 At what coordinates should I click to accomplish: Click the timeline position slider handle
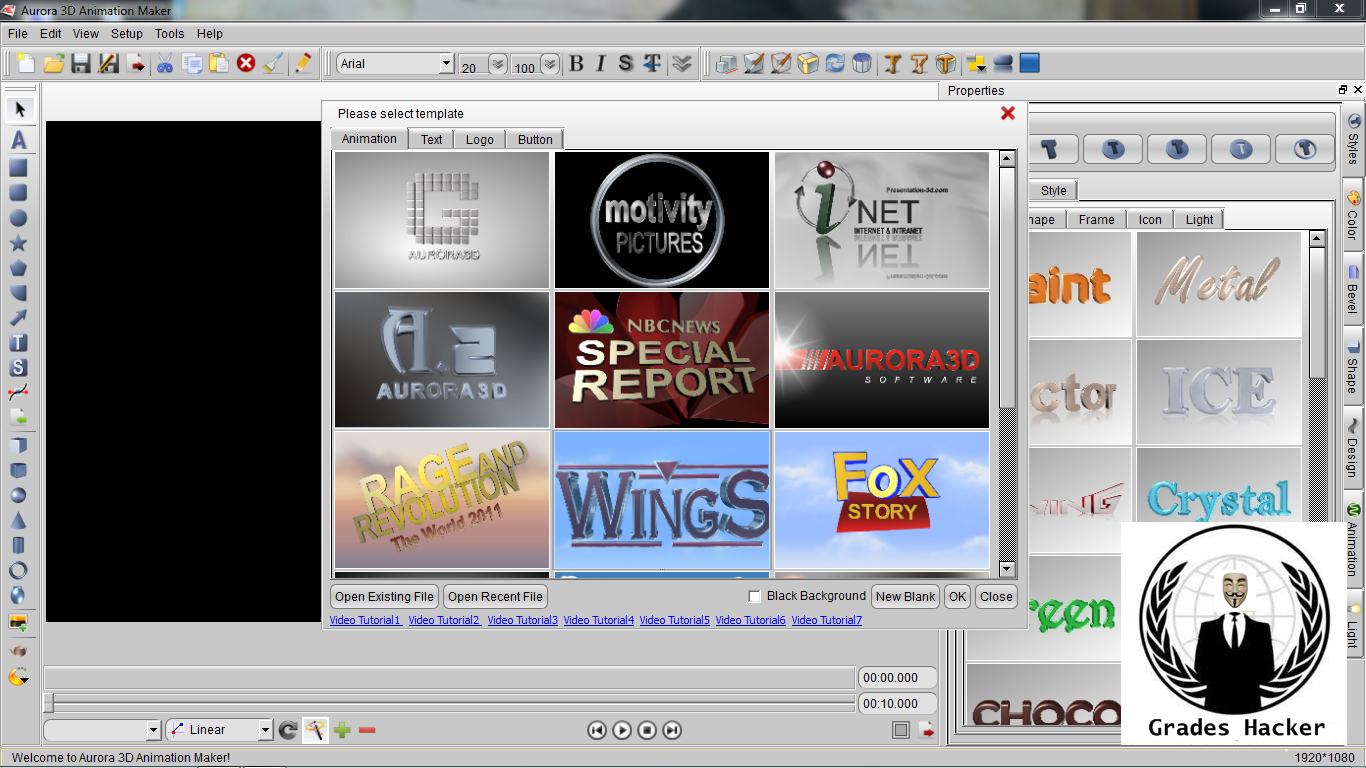tap(49, 703)
